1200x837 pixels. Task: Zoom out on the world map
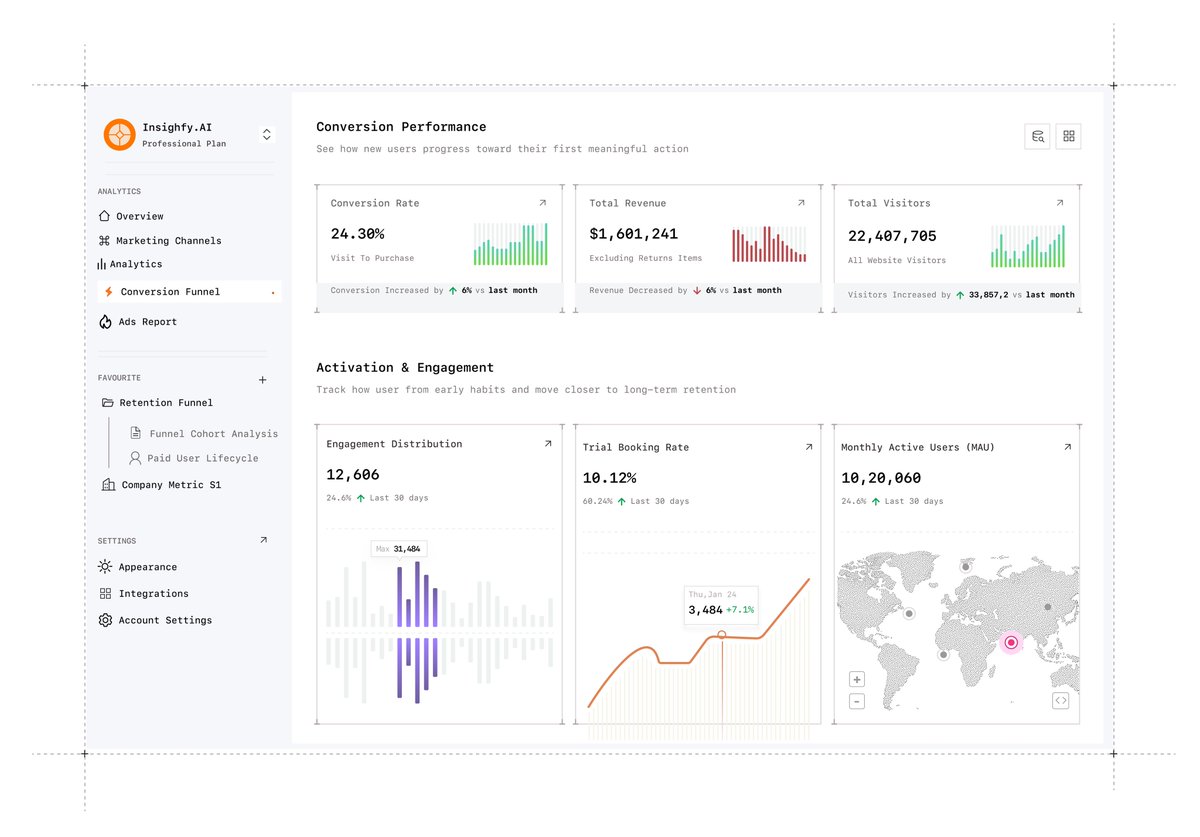[857, 702]
